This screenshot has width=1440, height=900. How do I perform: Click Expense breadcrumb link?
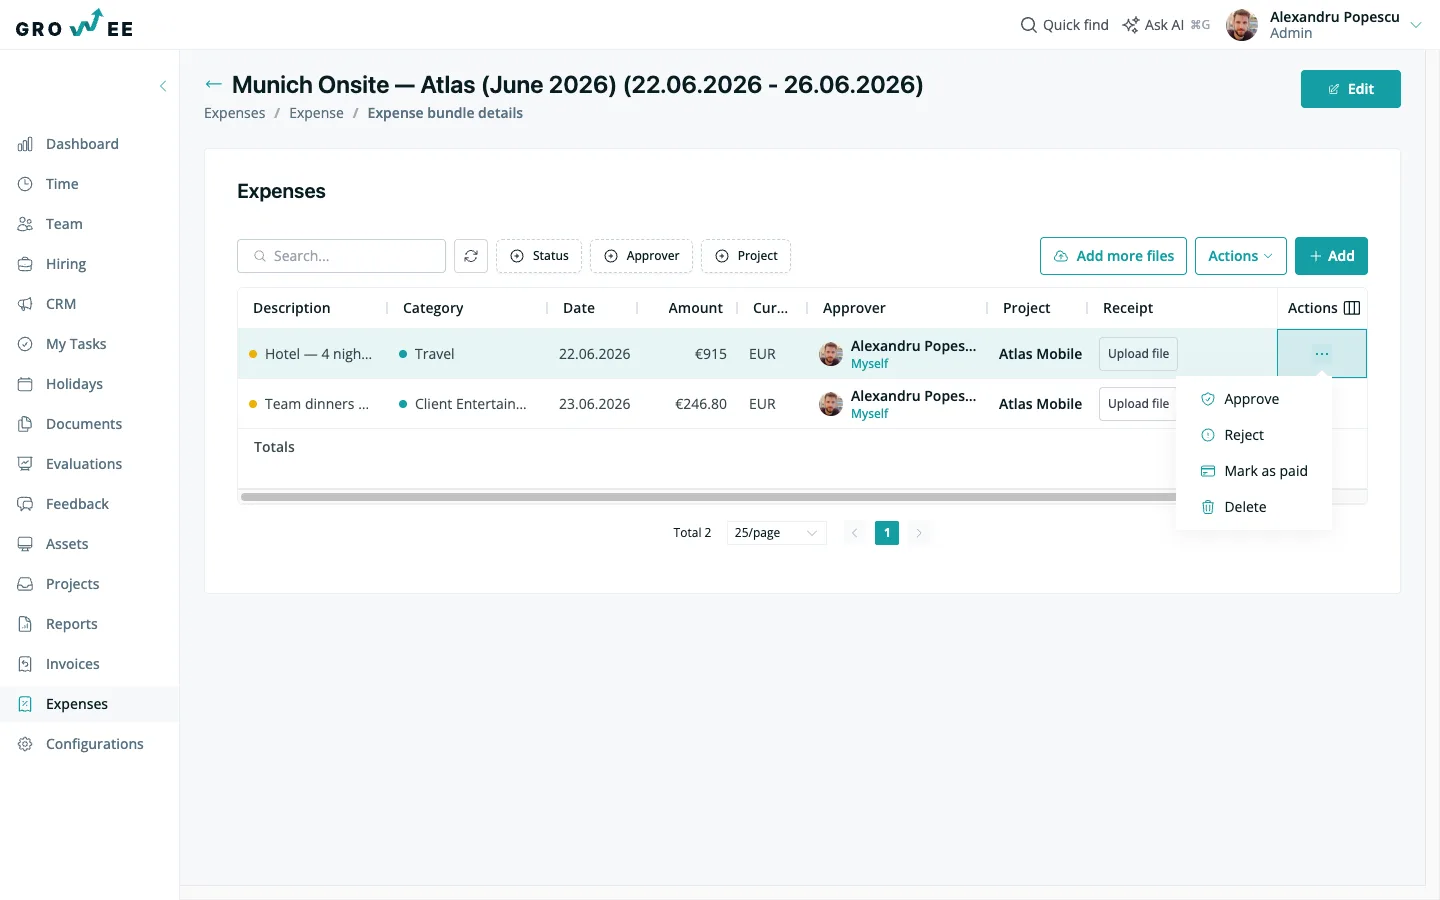pyautogui.click(x=316, y=113)
